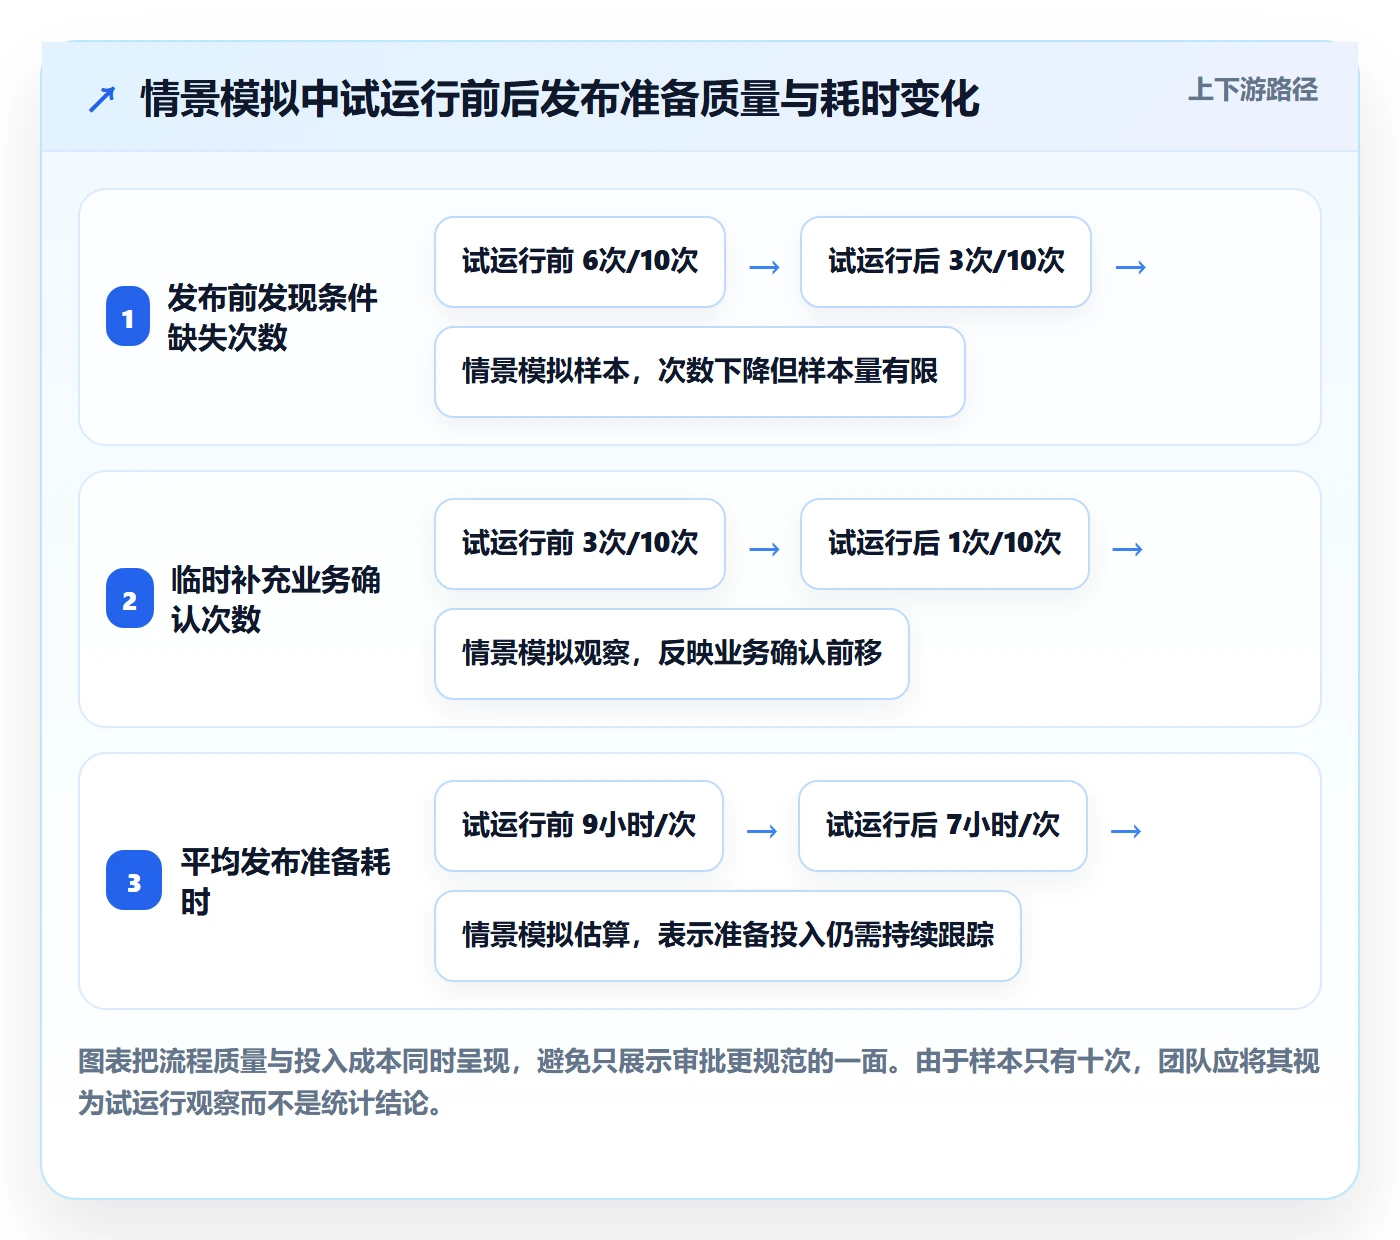1400x1240 pixels.
Task: Click the title 情景模拟中试运行前后发布准备质量与耗时变化
Action: [x=560, y=98]
